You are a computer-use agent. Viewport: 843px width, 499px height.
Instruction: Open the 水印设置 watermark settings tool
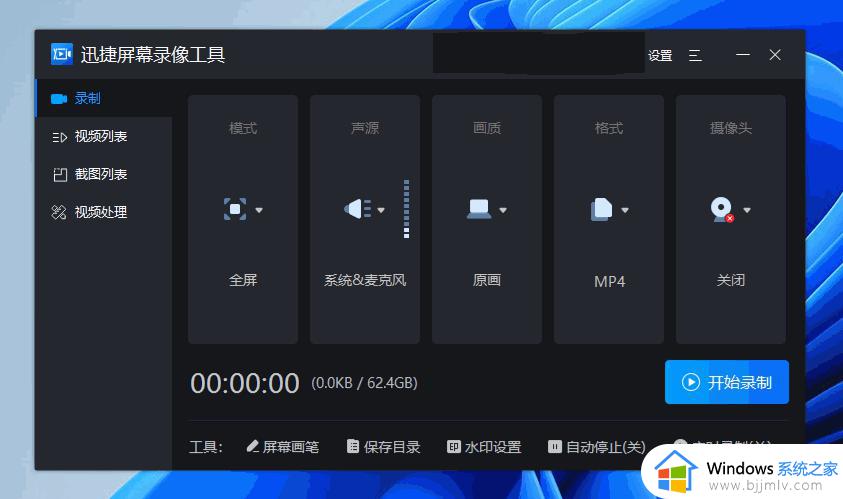tap(484, 447)
